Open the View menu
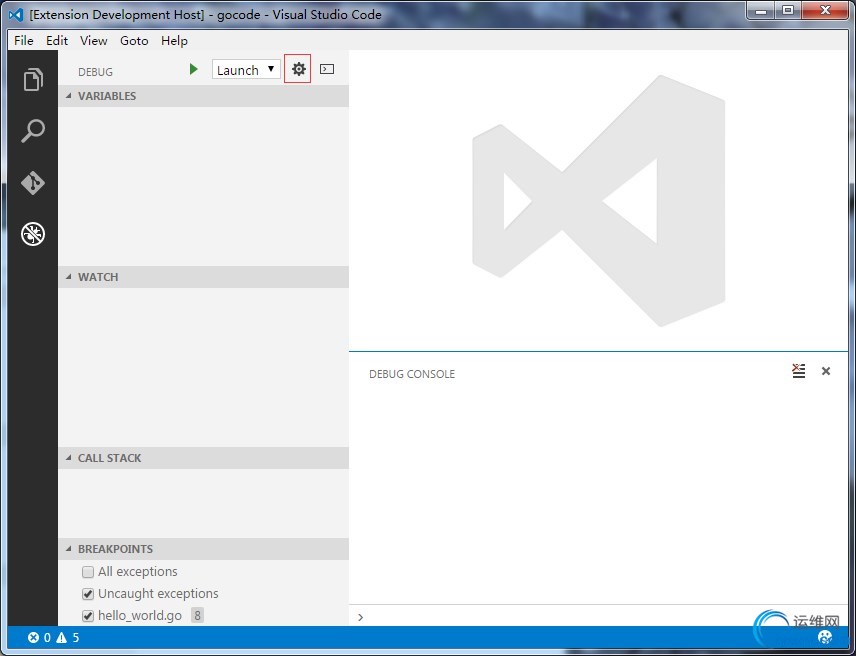The height and width of the screenshot is (656, 856). 93,41
